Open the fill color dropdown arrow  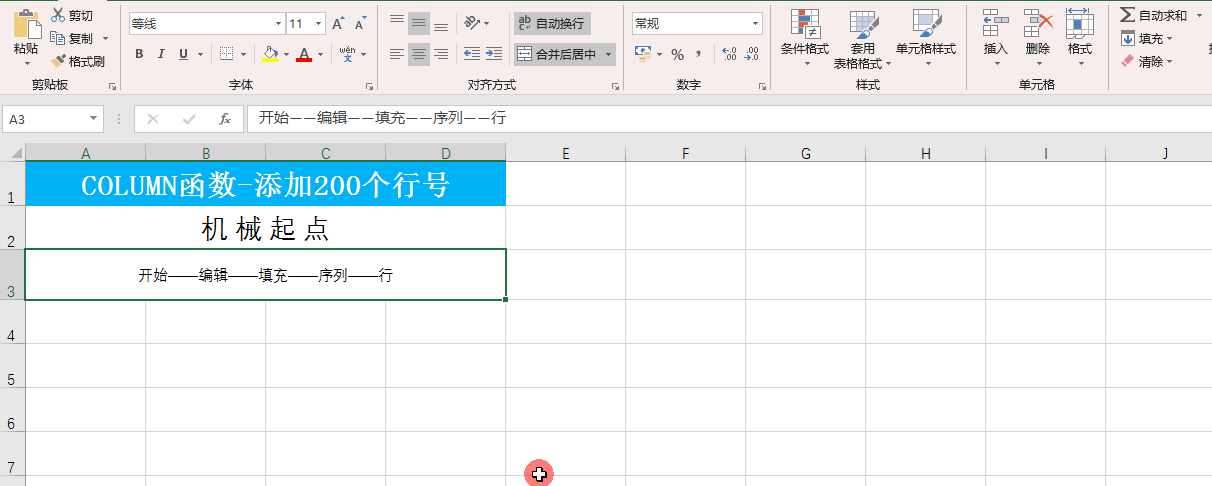coord(286,54)
